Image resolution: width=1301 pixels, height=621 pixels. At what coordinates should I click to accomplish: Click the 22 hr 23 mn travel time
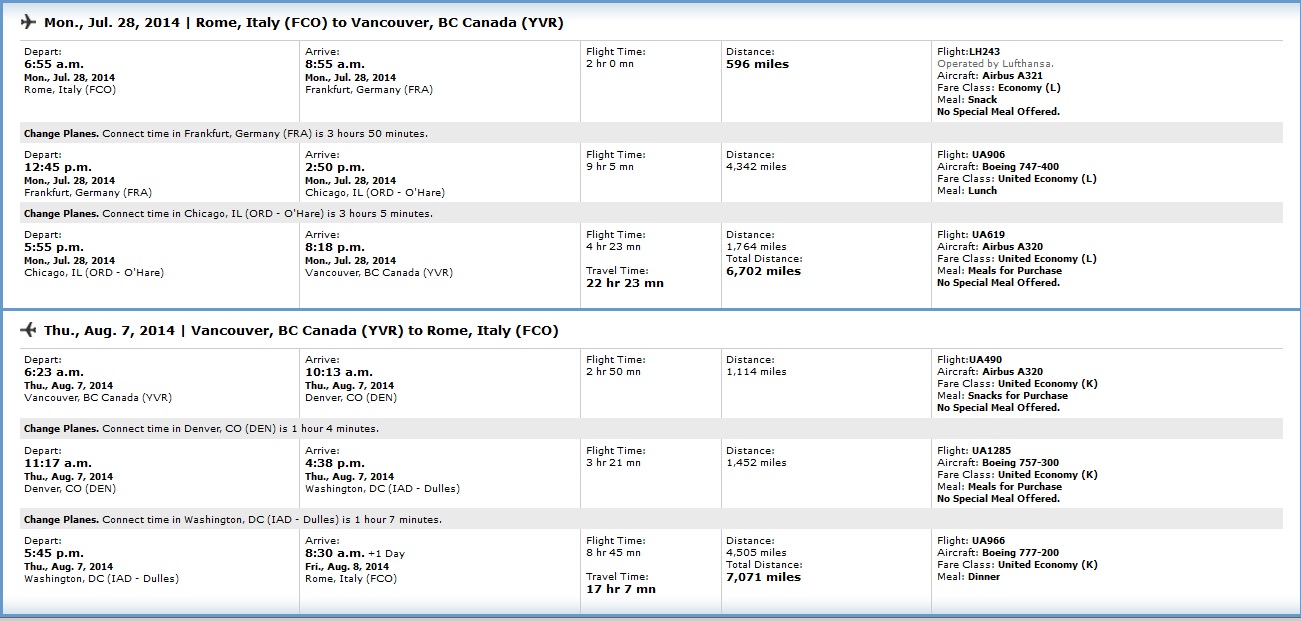click(x=625, y=283)
